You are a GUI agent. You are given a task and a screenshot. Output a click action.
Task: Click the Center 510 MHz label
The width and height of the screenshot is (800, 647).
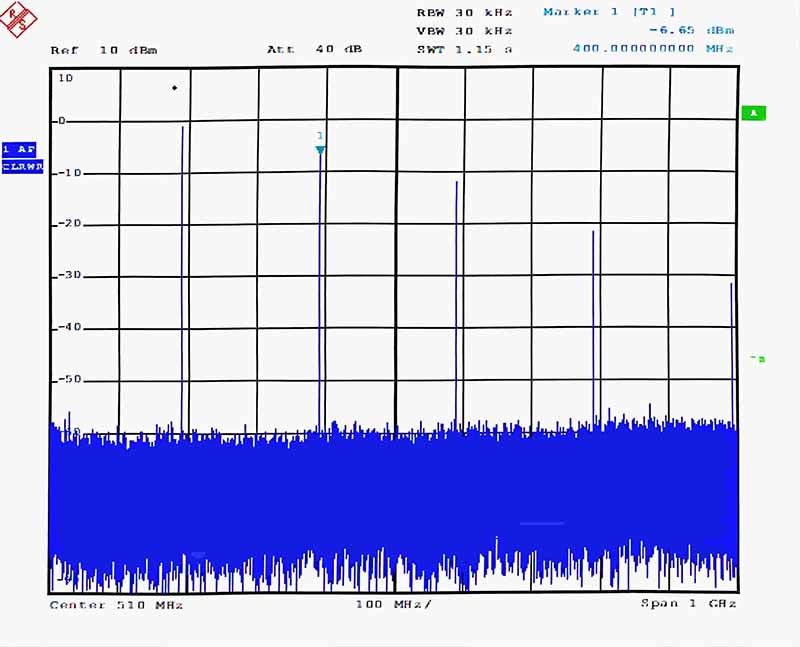(116, 605)
